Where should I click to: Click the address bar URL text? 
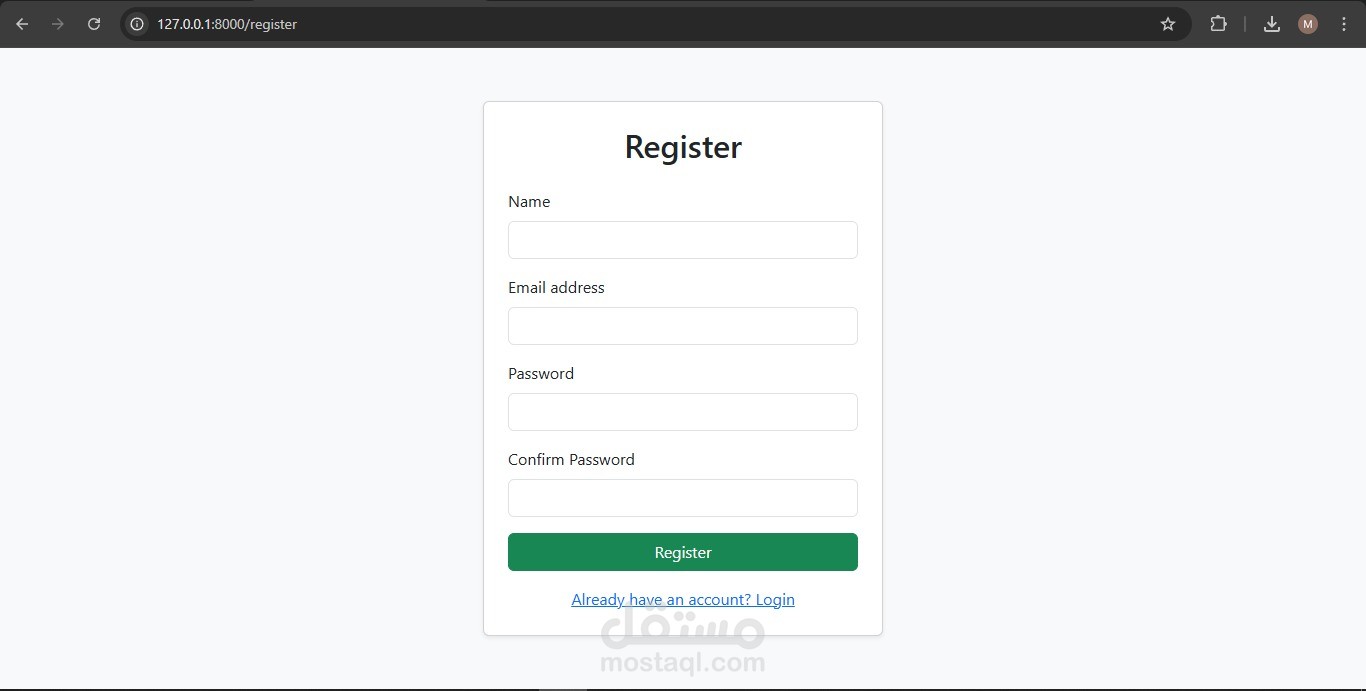tap(227, 24)
